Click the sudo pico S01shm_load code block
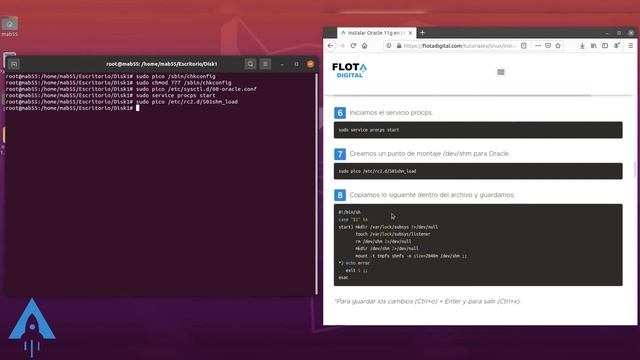The width and height of the screenshot is (640, 360). (478, 171)
